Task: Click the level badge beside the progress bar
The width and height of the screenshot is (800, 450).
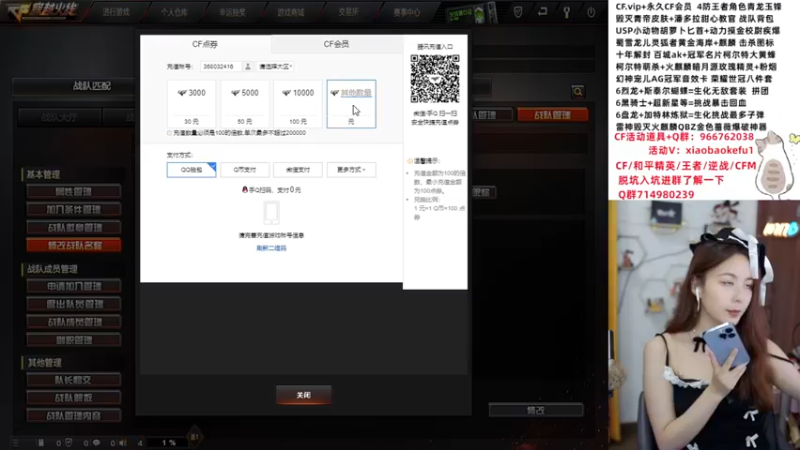Action: pos(194,437)
